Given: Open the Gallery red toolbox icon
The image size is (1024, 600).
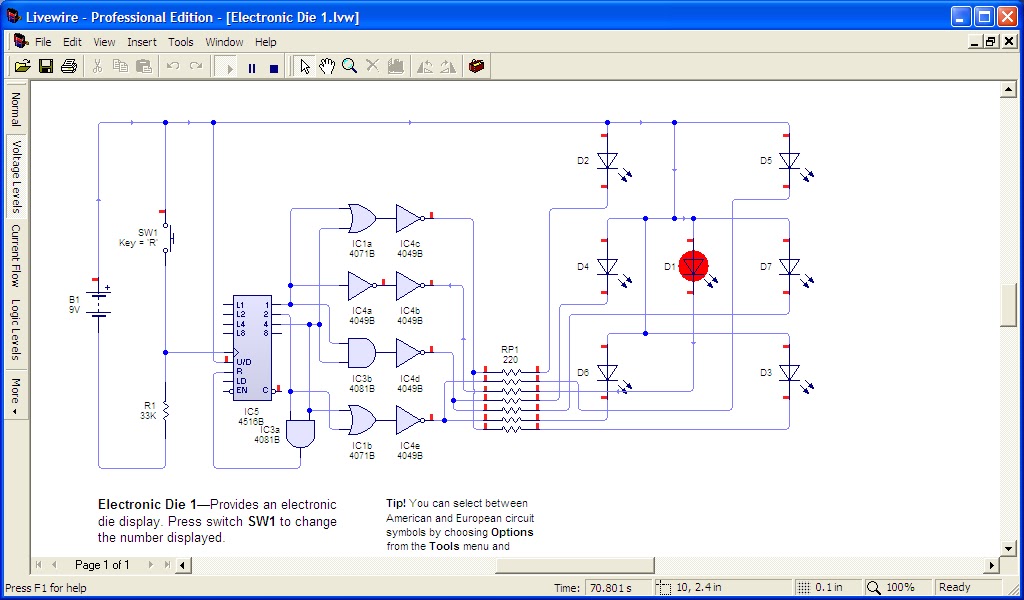Looking at the screenshot, I should point(477,66).
